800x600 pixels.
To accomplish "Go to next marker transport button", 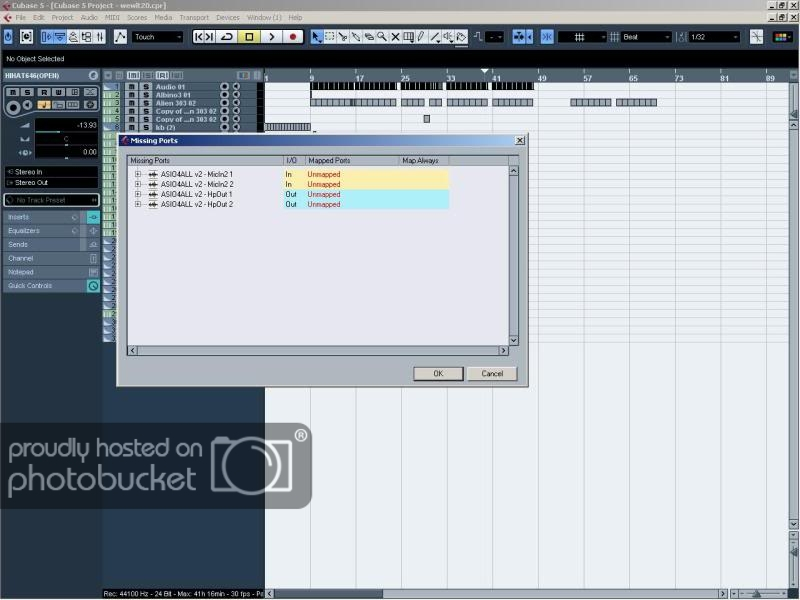I will [x=210, y=37].
